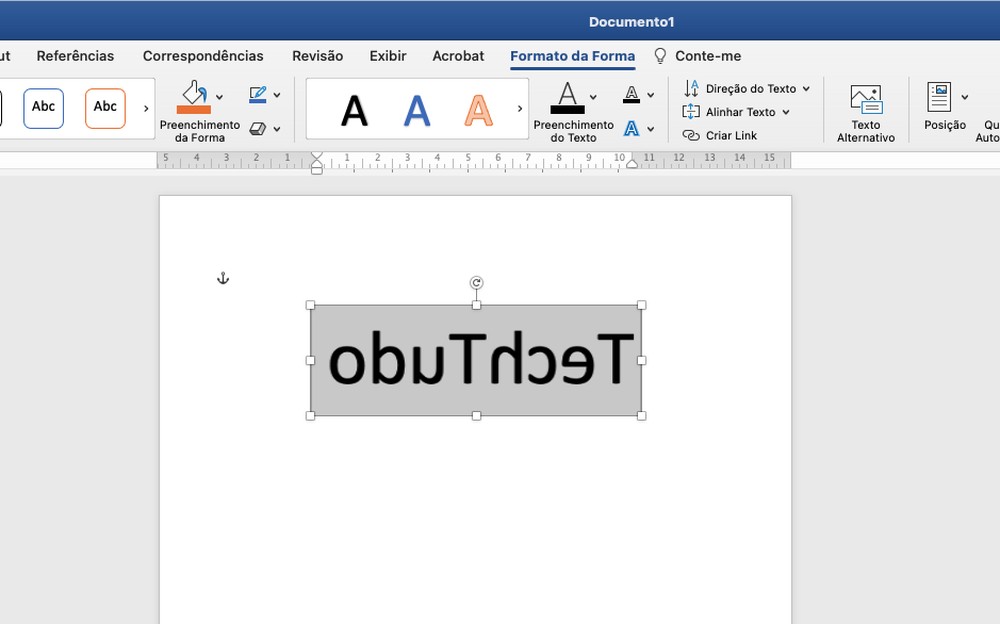Select the Exibir tab
This screenshot has width=1000, height=624.
pyautogui.click(x=388, y=56)
